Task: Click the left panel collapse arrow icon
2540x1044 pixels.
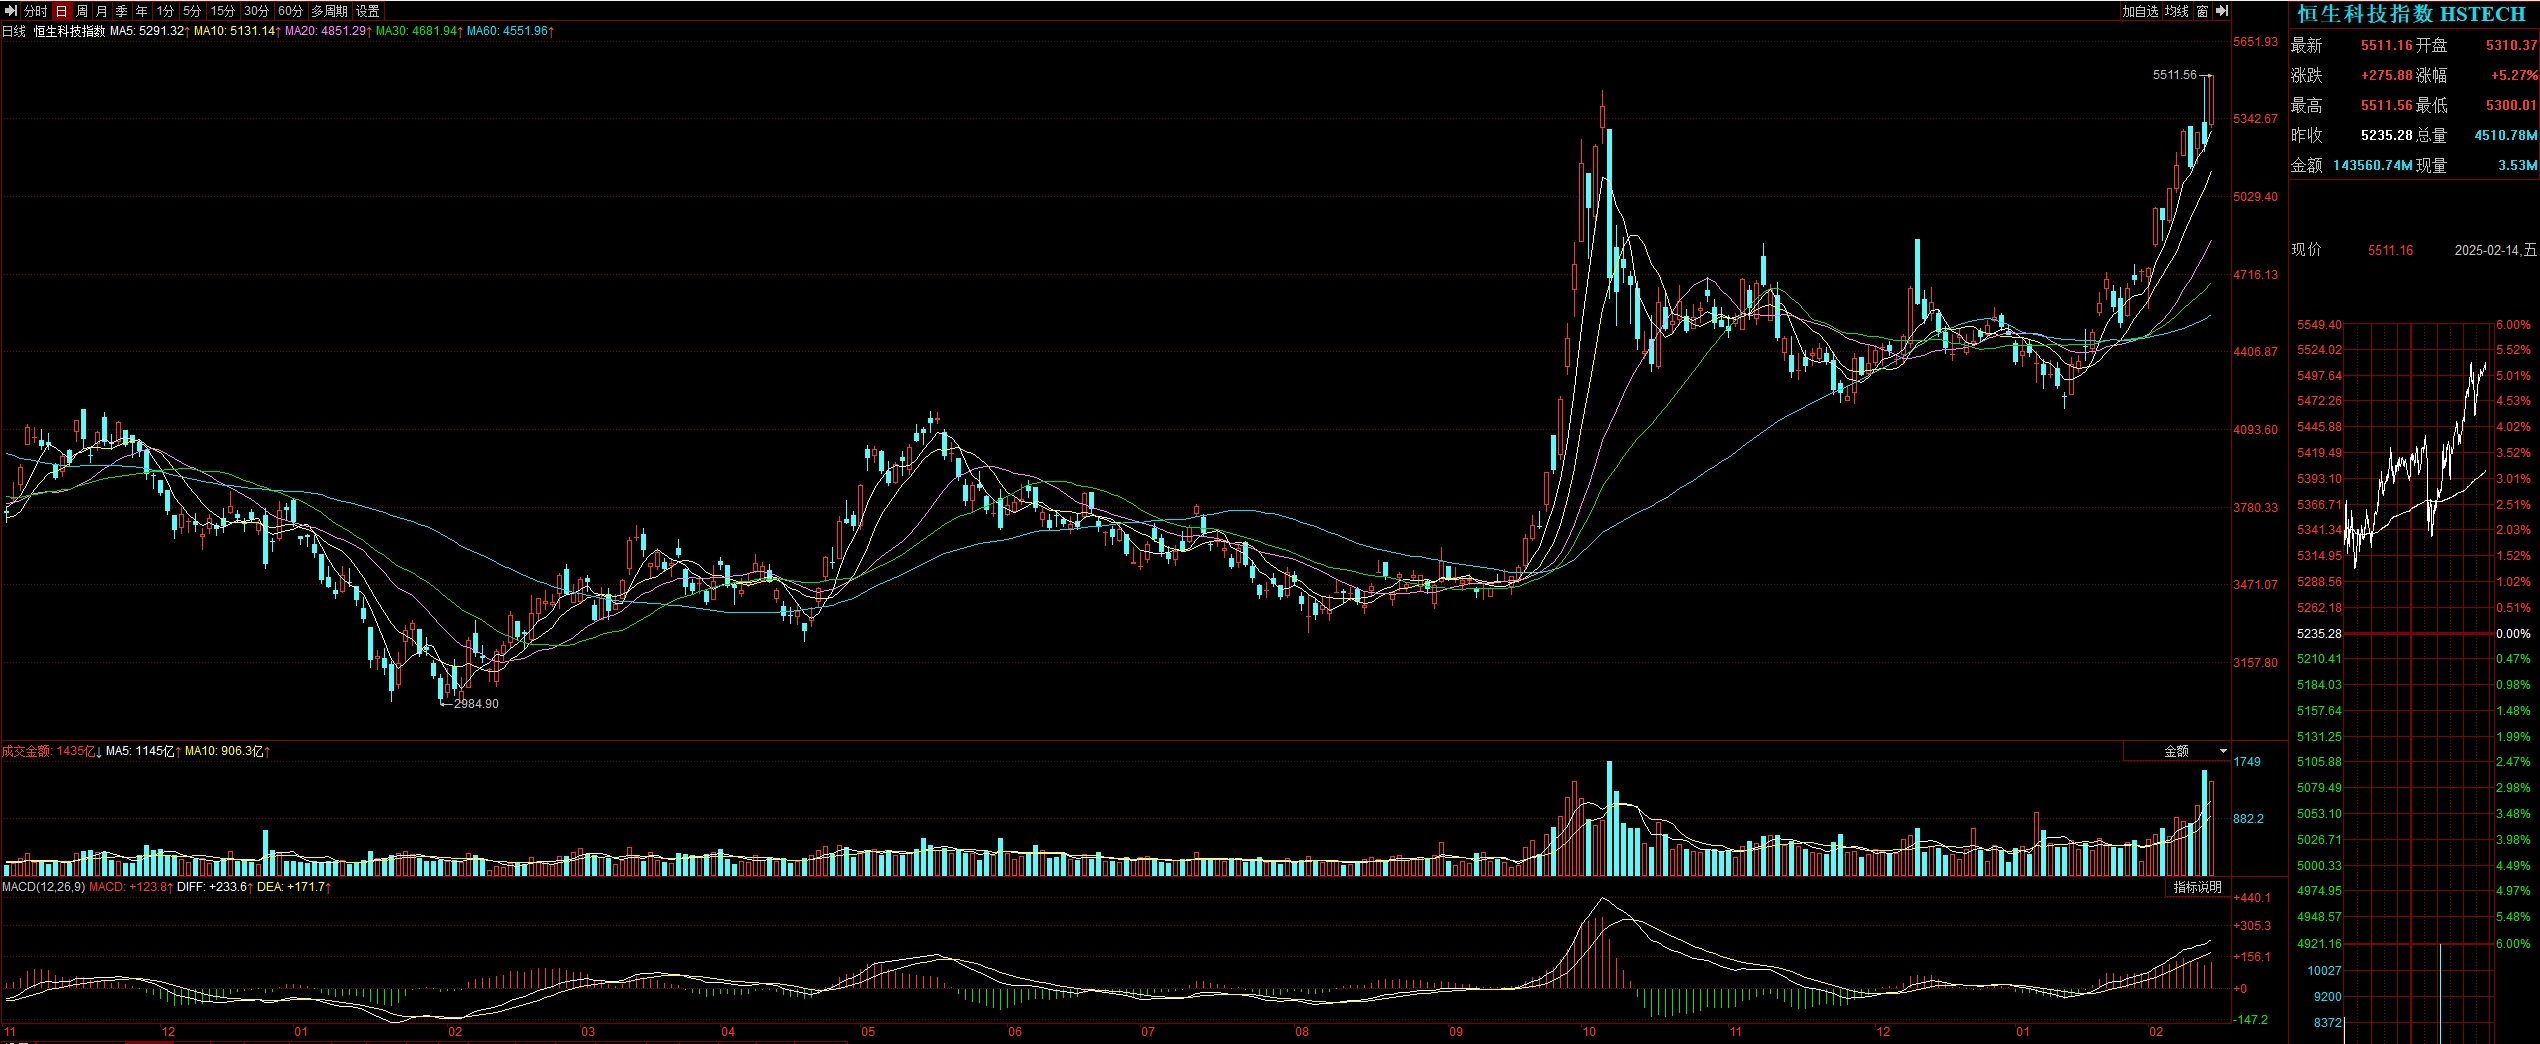Action: [x=12, y=11]
